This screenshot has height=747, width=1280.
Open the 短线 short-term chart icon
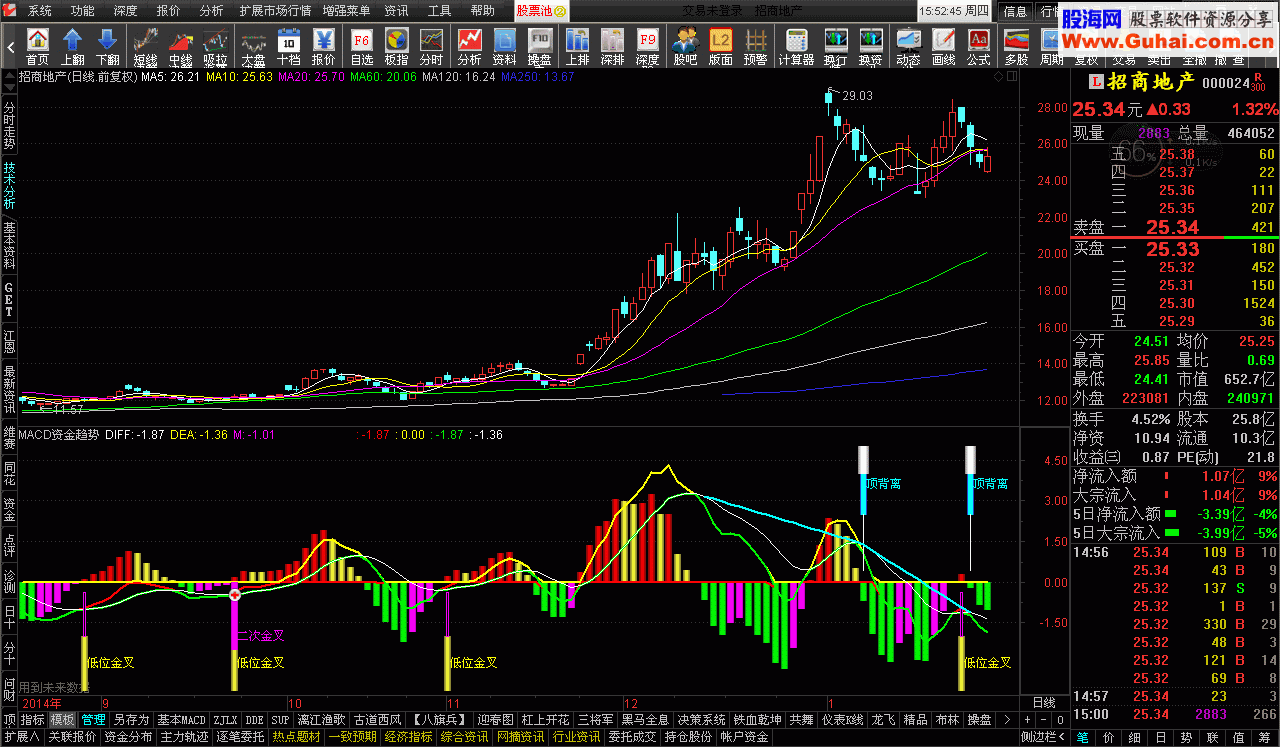click(145, 46)
